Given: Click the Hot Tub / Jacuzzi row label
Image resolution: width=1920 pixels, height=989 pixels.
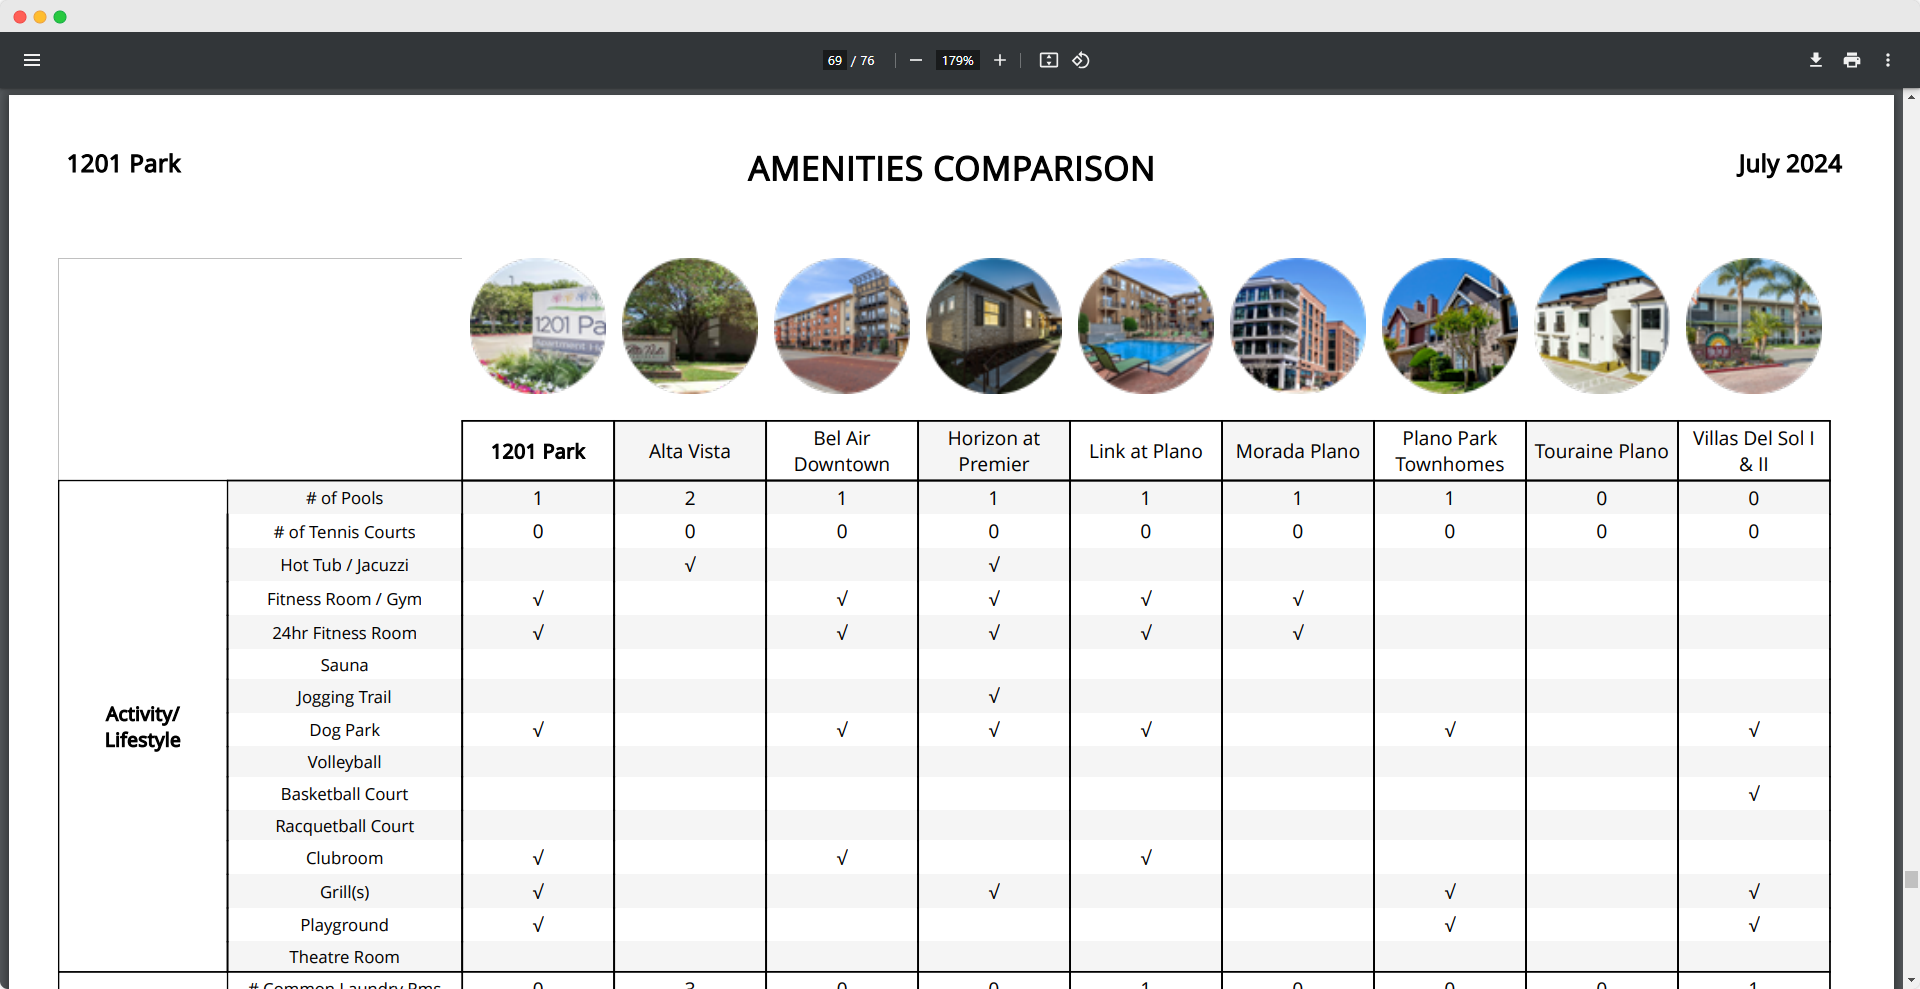Looking at the screenshot, I should click(344, 565).
